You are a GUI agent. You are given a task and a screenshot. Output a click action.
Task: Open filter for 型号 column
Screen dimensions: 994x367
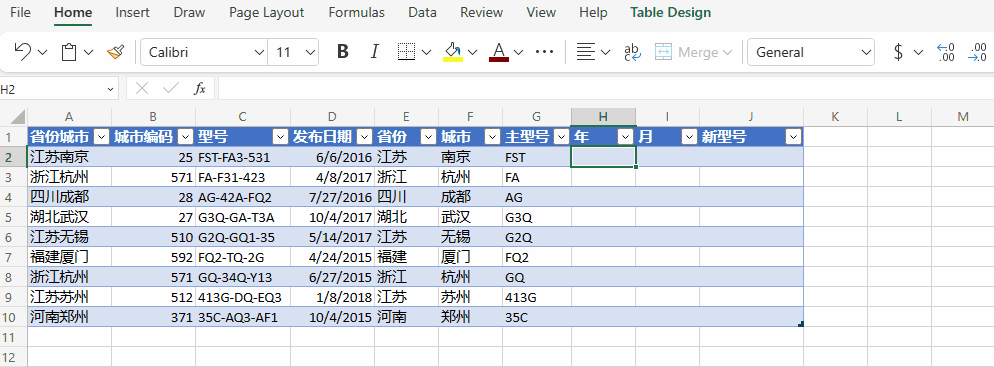[280, 136]
